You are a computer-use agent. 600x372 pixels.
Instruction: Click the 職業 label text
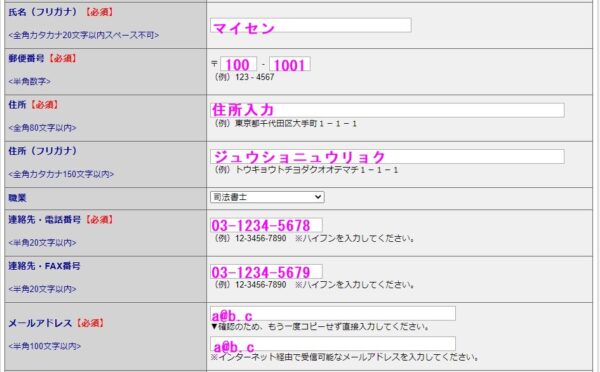point(17,198)
